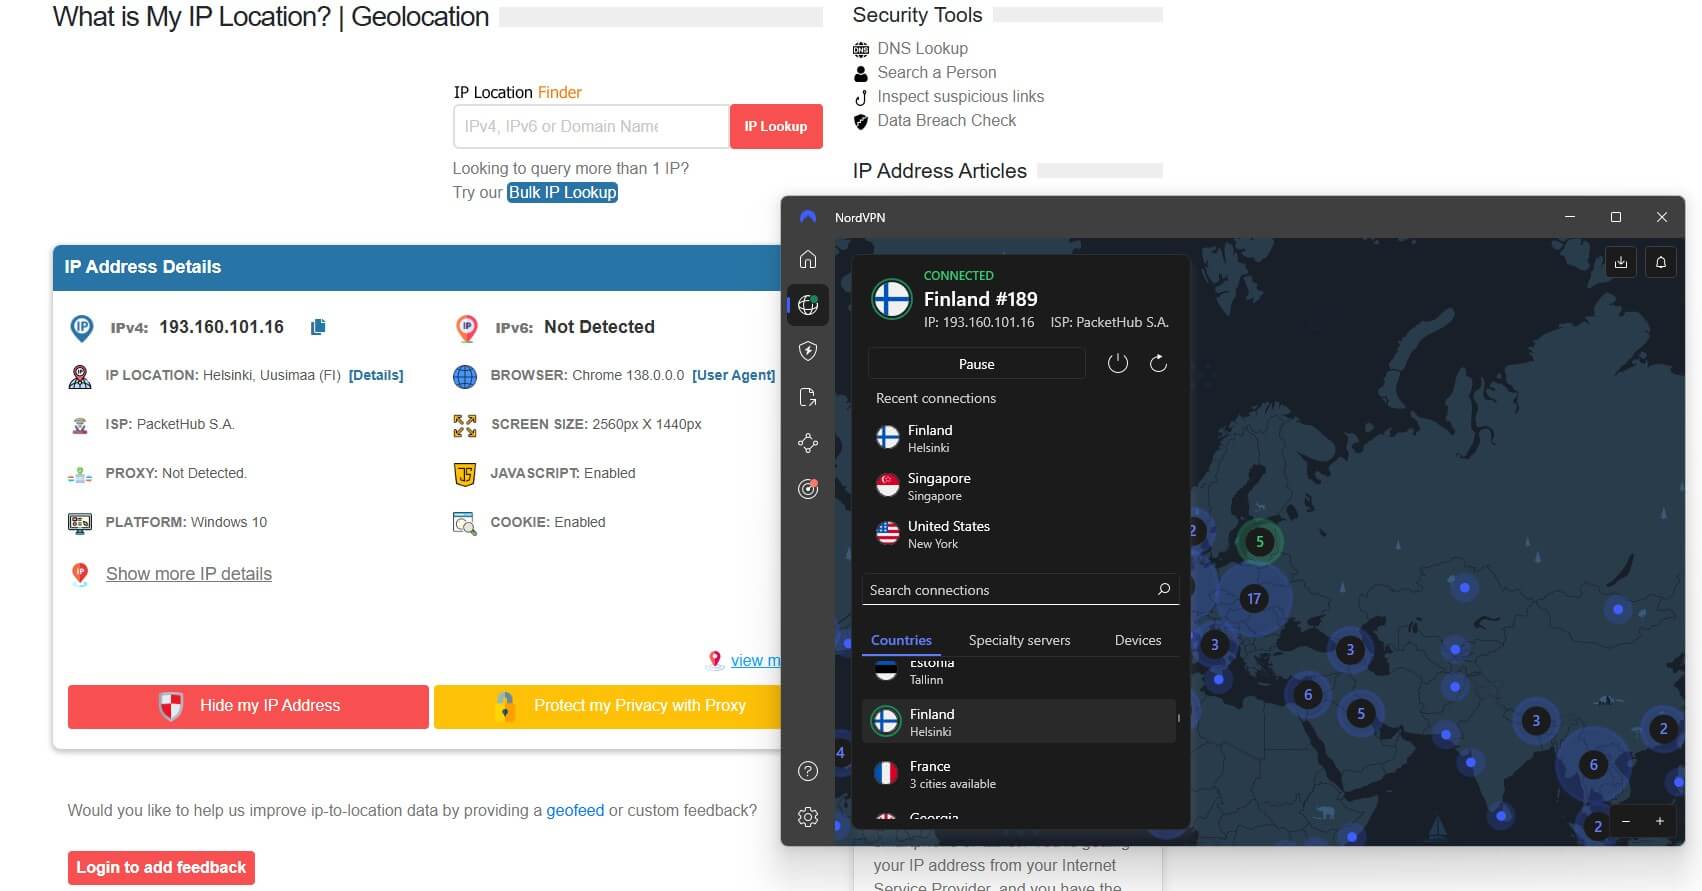
Task: Click the Finland flag in connected status
Action: pos(891,298)
